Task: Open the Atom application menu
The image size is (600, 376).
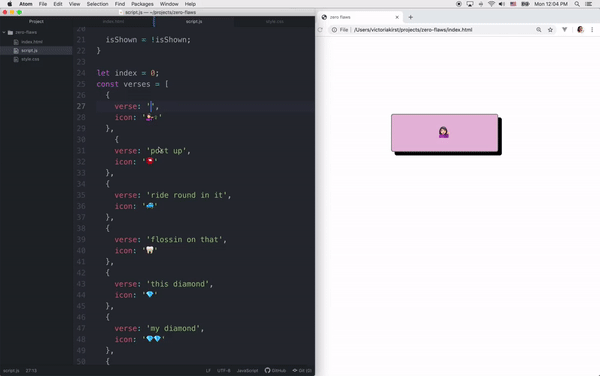Action: tap(26, 4)
